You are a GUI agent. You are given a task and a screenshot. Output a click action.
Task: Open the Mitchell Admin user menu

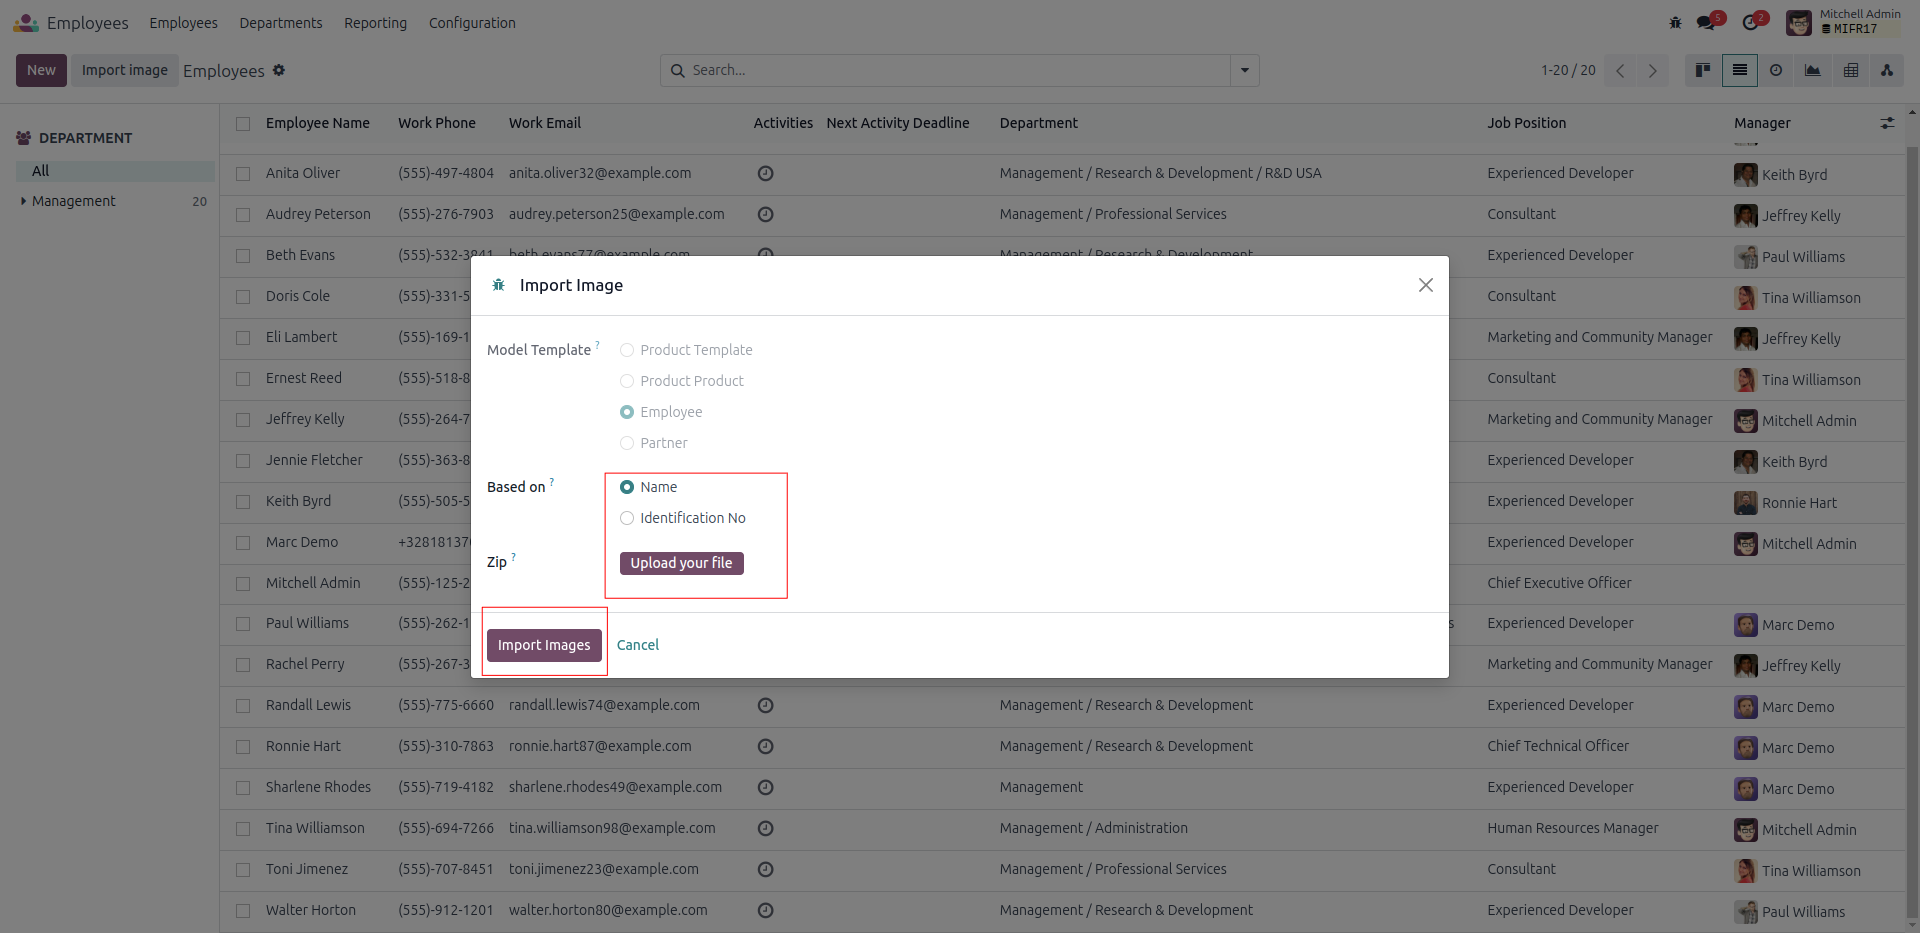point(1844,22)
